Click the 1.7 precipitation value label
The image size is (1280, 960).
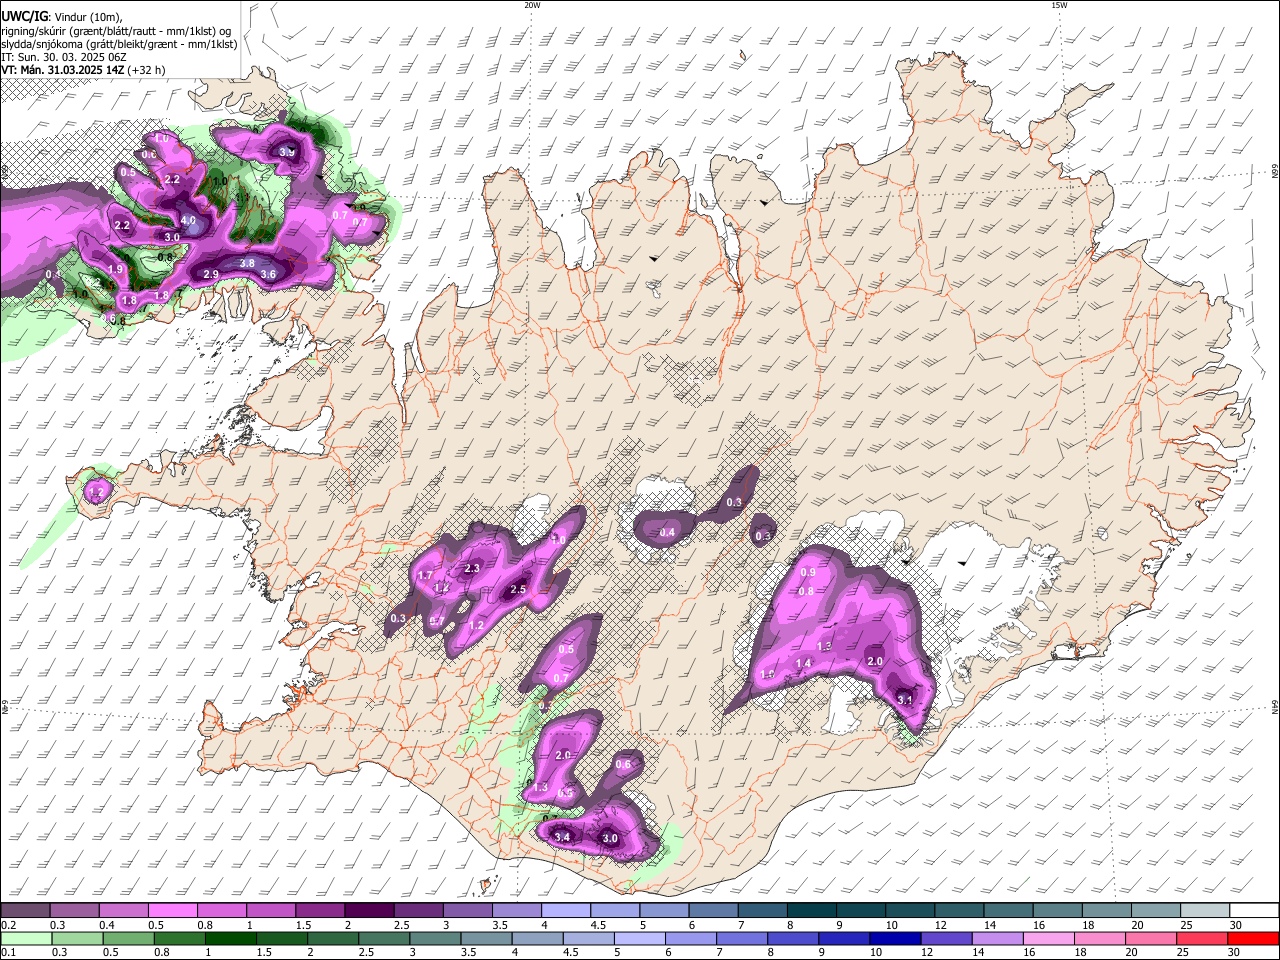coord(425,576)
